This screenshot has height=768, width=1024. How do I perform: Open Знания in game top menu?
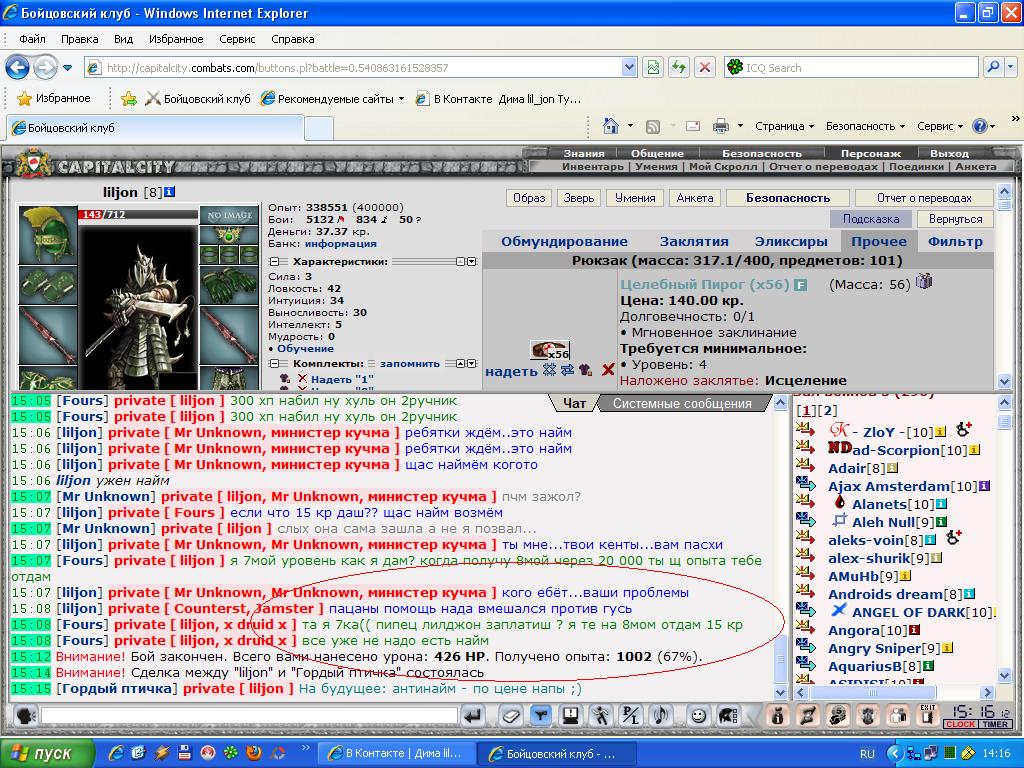pyautogui.click(x=584, y=153)
